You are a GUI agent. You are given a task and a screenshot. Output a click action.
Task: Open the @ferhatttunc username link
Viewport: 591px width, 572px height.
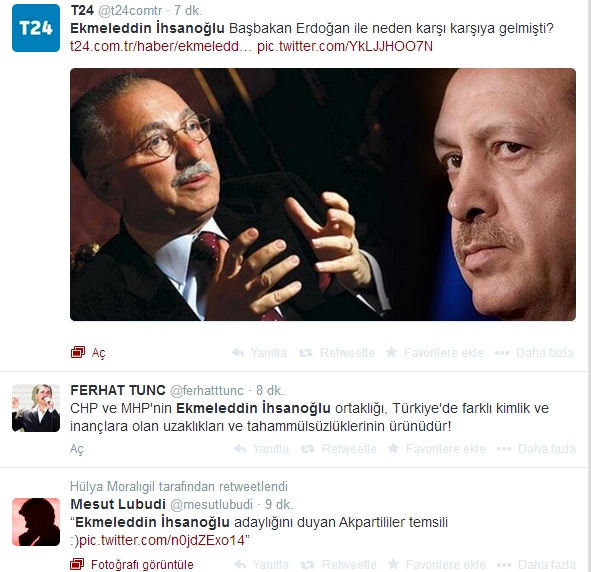point(207,391)
